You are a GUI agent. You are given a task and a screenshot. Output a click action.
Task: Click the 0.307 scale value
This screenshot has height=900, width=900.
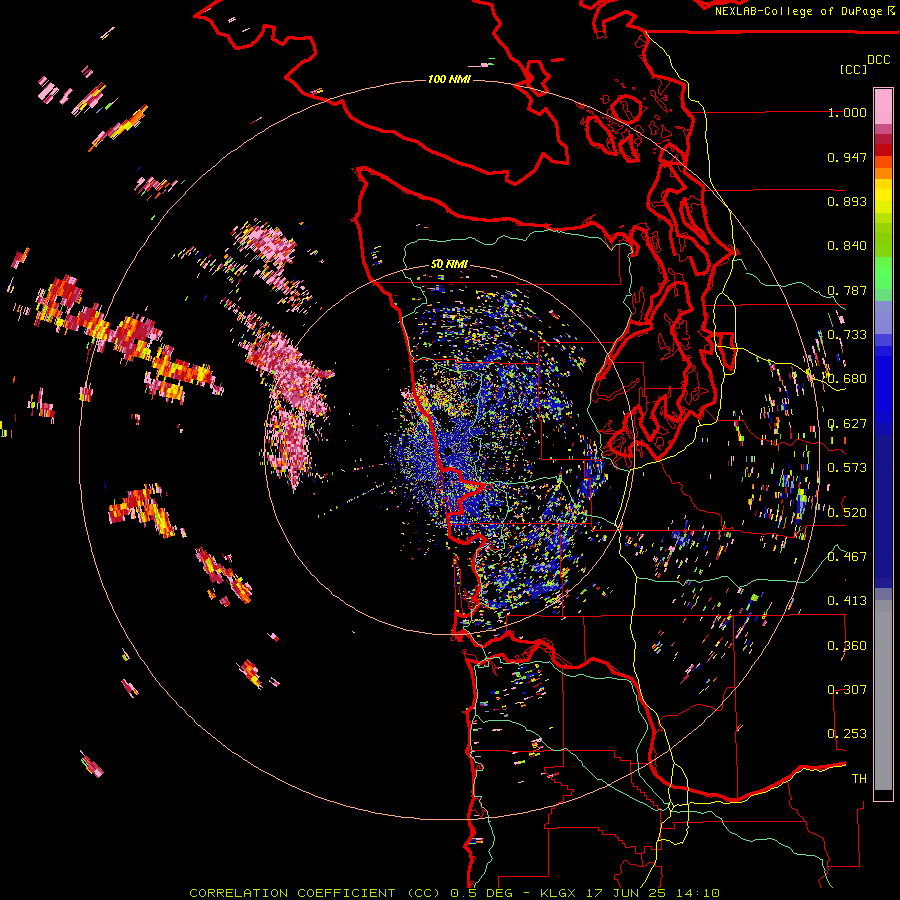tap(847, 689)
